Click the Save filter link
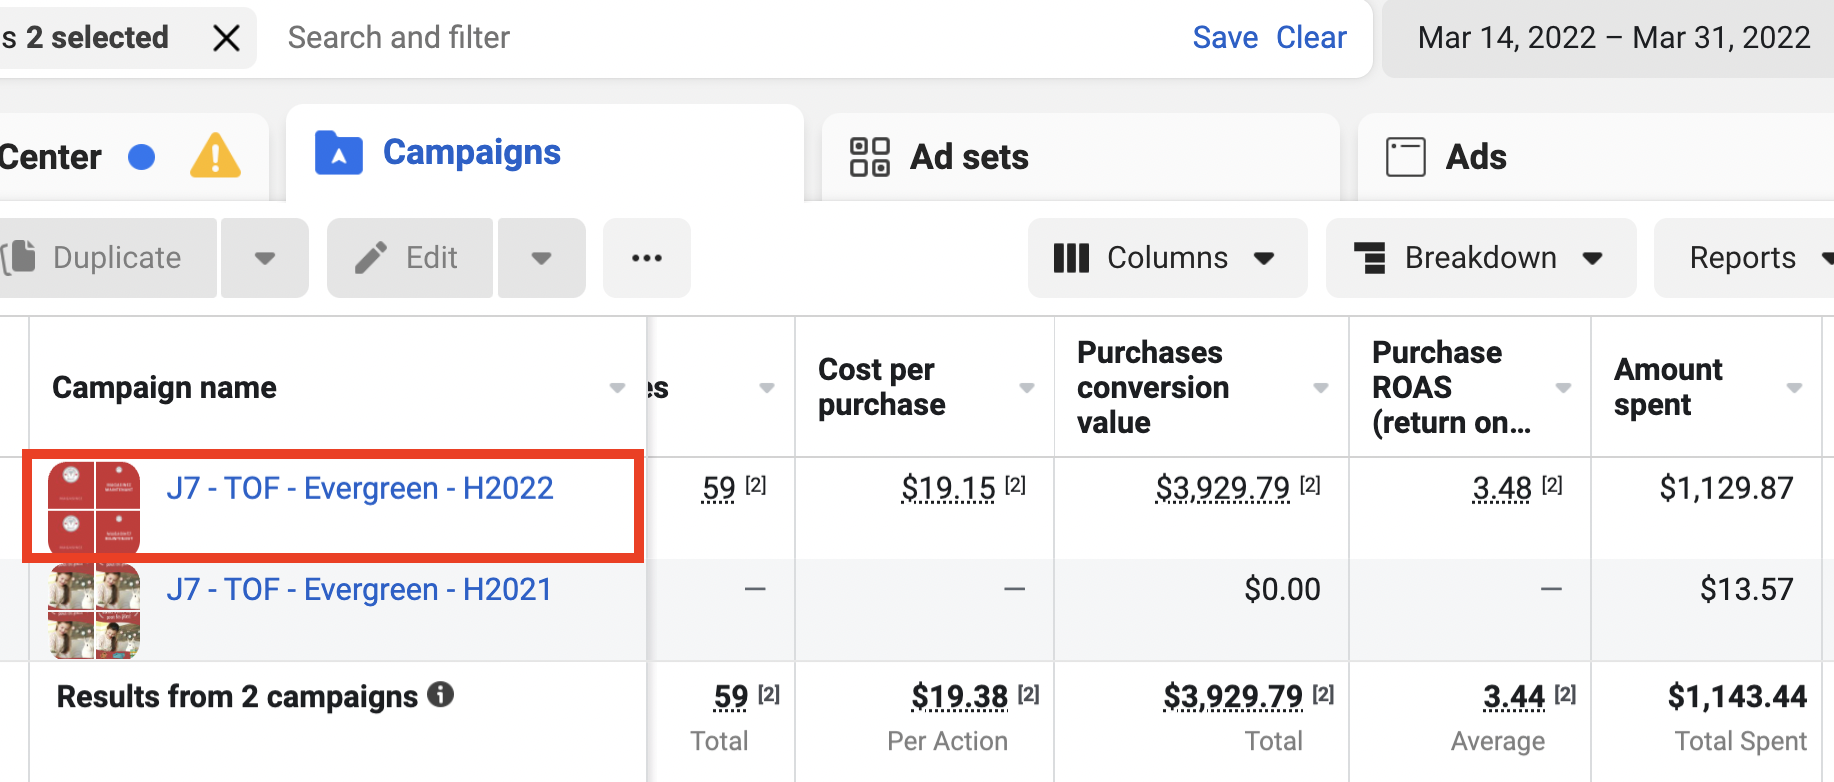 (x=1225, y=38)
